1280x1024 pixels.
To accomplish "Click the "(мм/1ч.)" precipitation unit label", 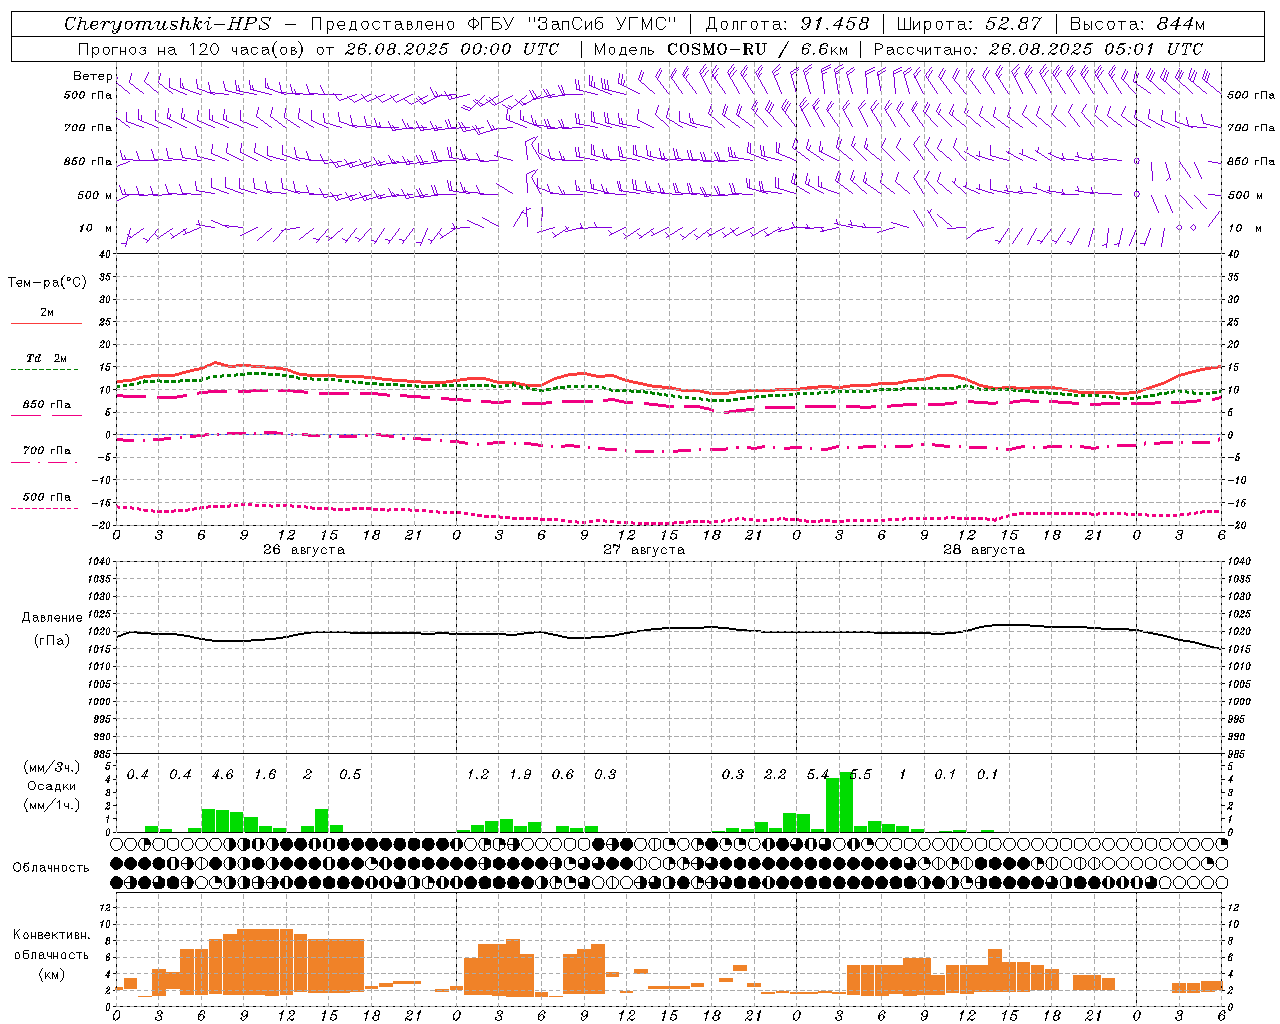I will [x=52, y=805].
